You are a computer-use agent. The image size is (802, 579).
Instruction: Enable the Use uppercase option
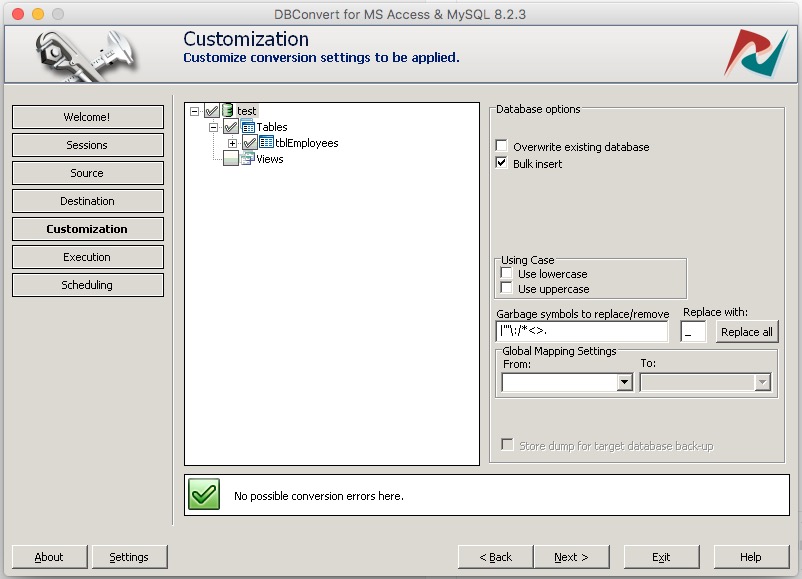(507, 287)
